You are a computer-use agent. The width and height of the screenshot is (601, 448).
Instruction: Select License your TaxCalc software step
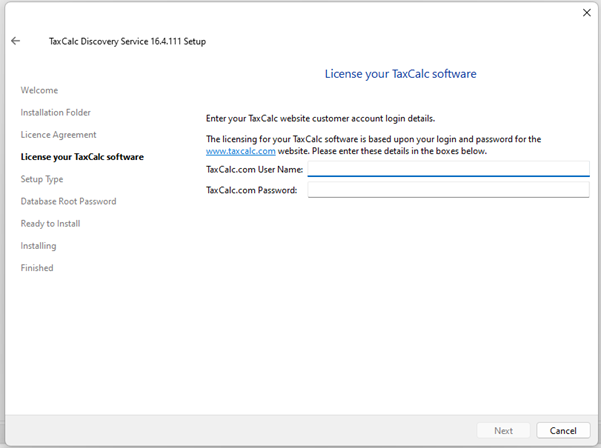point(81,157)
